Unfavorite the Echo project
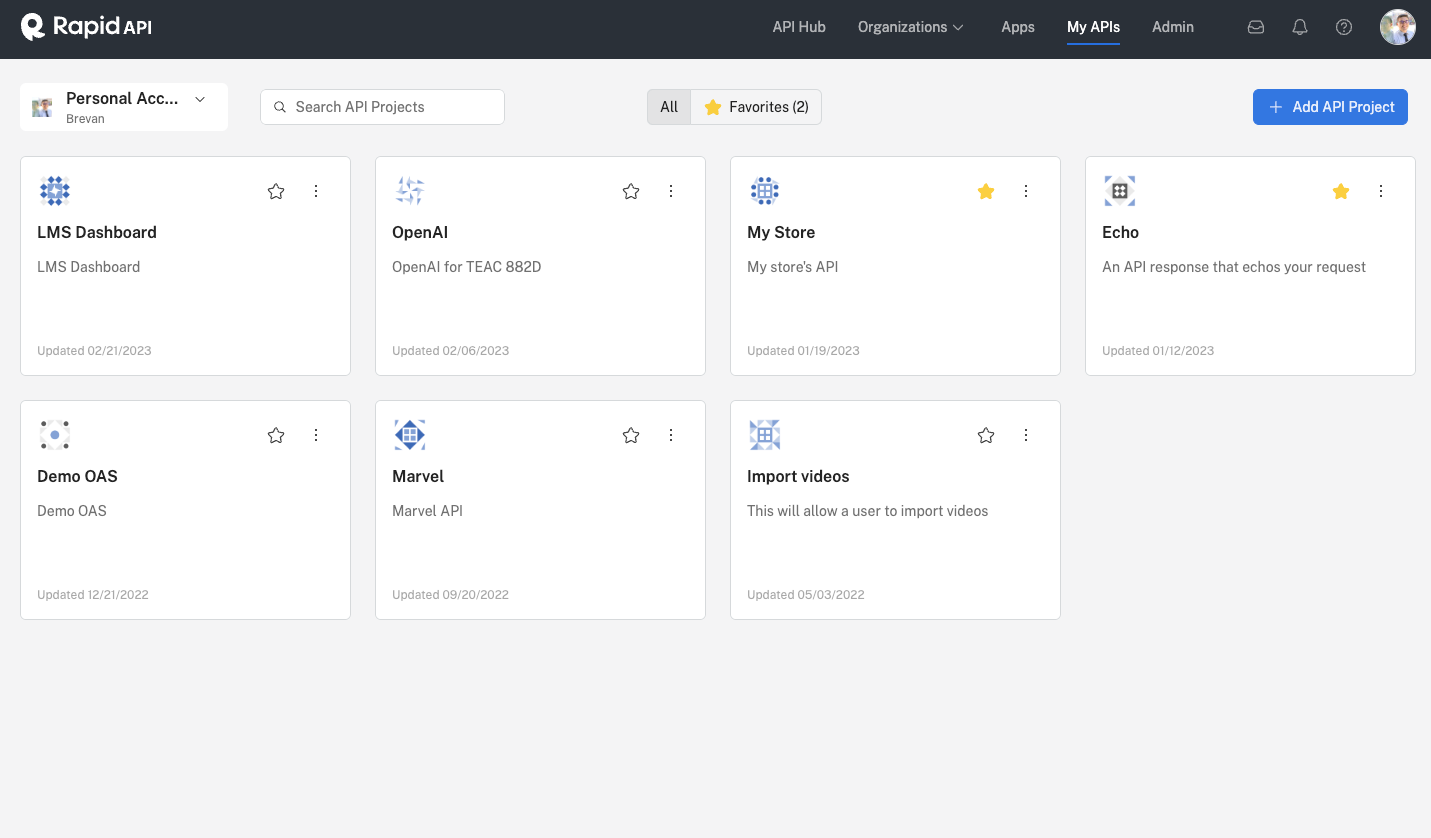The image size is (1431, 838). point(1341,191)
